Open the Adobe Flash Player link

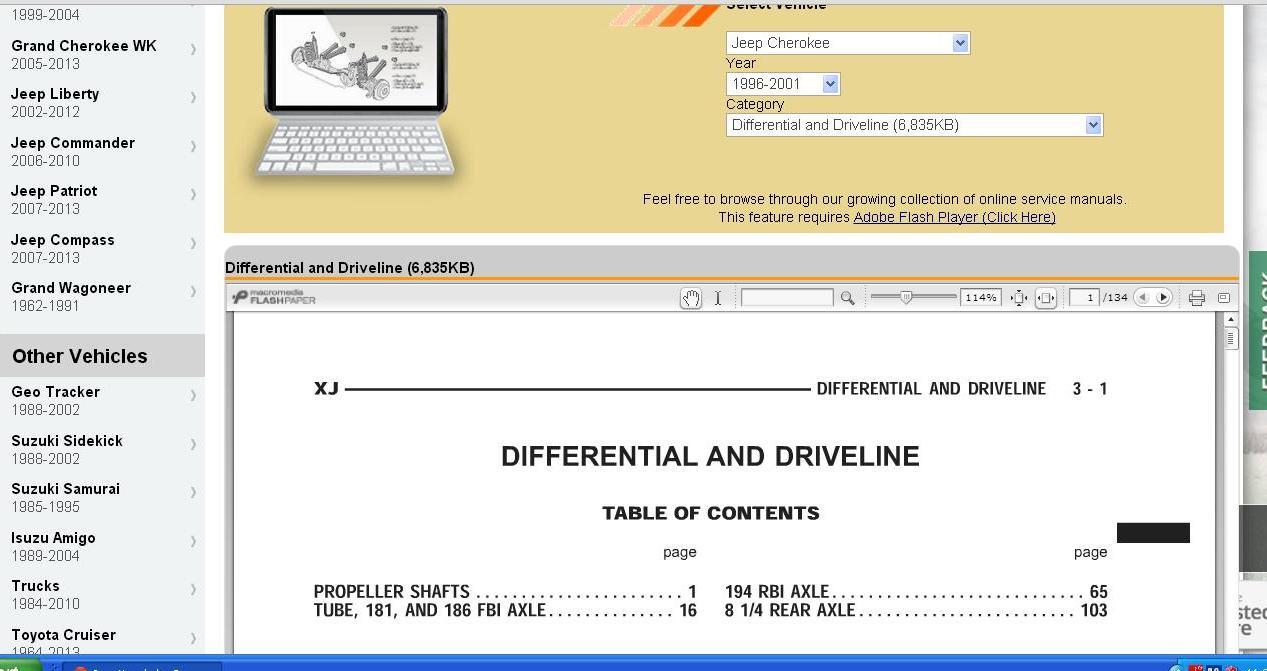click(x=954, y=217)
